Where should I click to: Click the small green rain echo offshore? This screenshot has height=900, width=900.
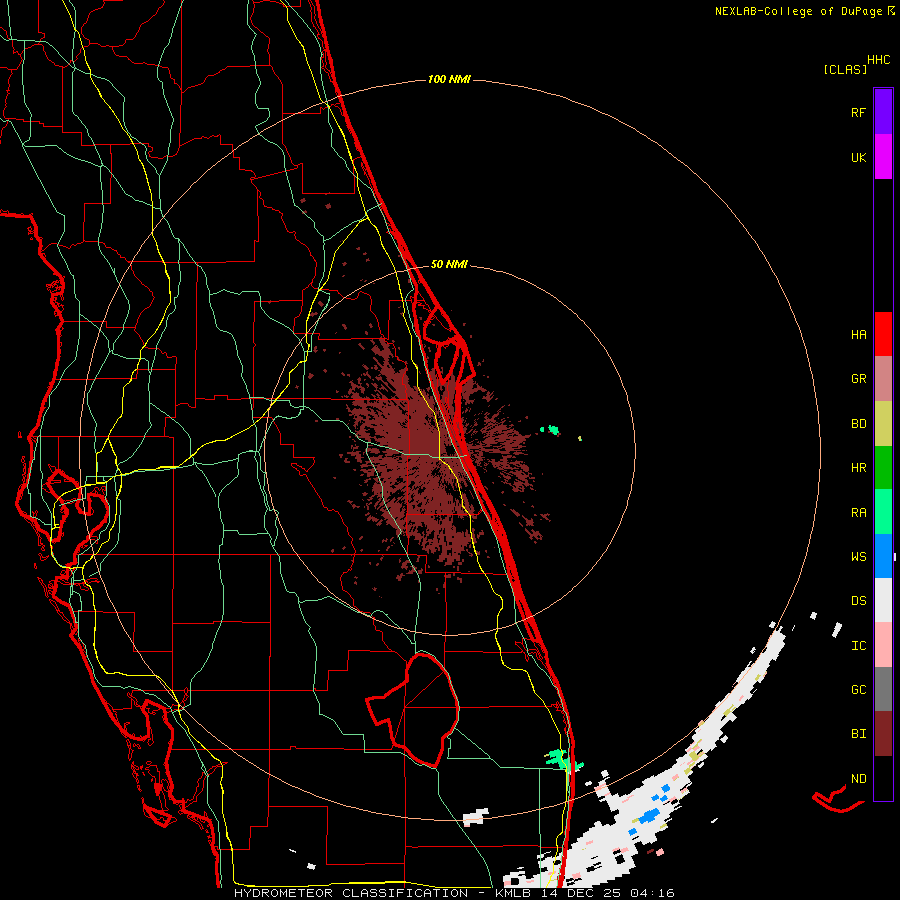(x=551, y=429)
